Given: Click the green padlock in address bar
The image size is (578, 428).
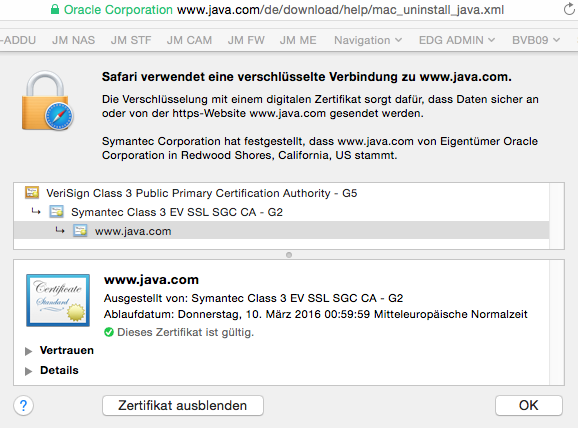Looking at the screenshot, I should (55, 9).
